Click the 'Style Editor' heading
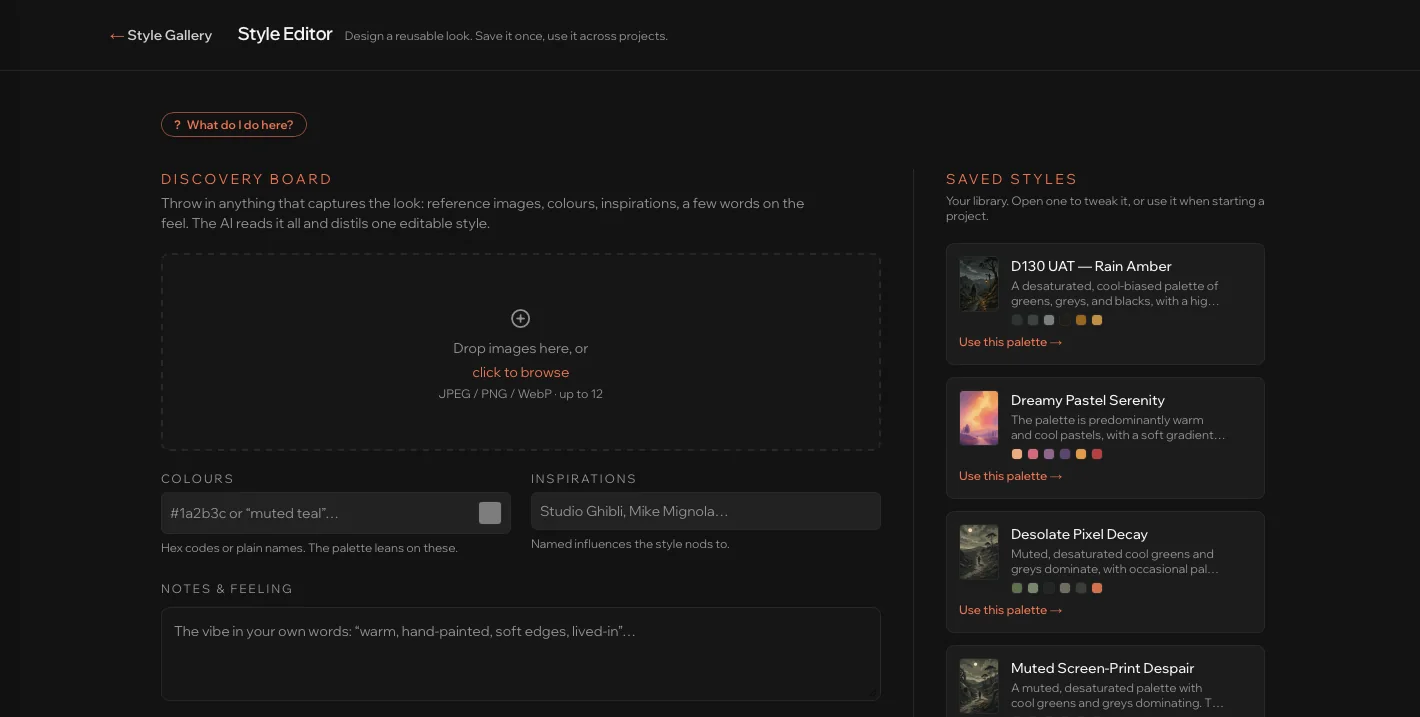The width and height of the screenshot is (1420, 717). click(x=285, y=34)
